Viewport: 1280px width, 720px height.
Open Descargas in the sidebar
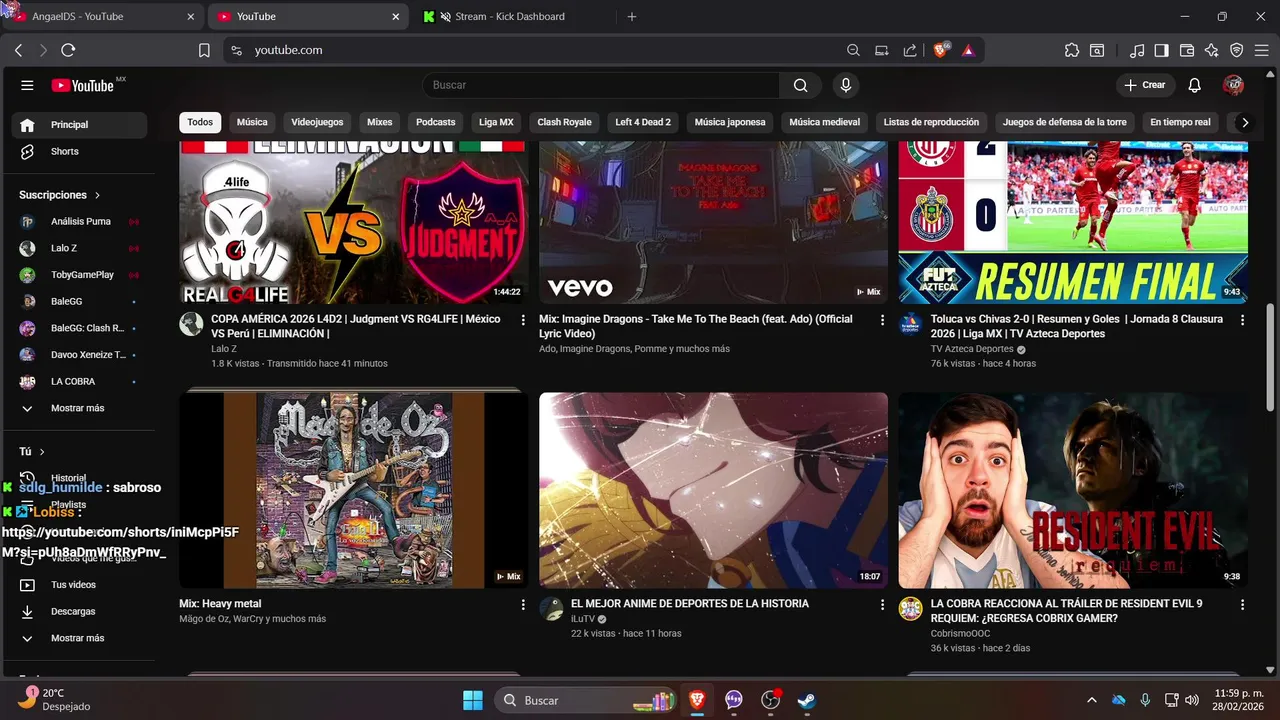click(x=79, y=611)
